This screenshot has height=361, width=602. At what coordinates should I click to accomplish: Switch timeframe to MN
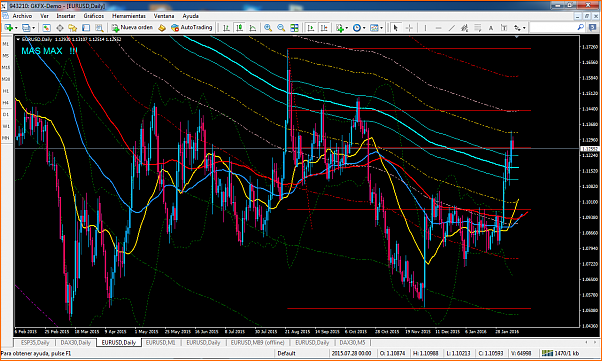click(6, 137)
